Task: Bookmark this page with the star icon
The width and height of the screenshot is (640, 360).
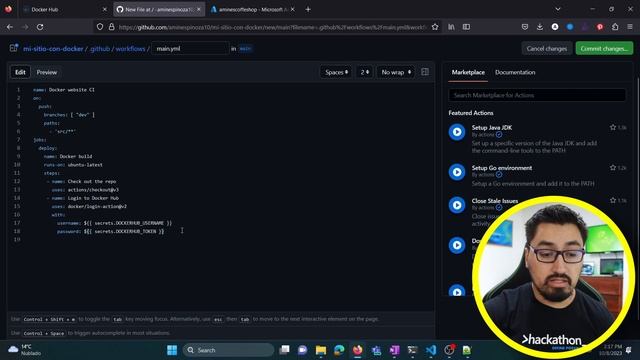Action: (435, 27)
